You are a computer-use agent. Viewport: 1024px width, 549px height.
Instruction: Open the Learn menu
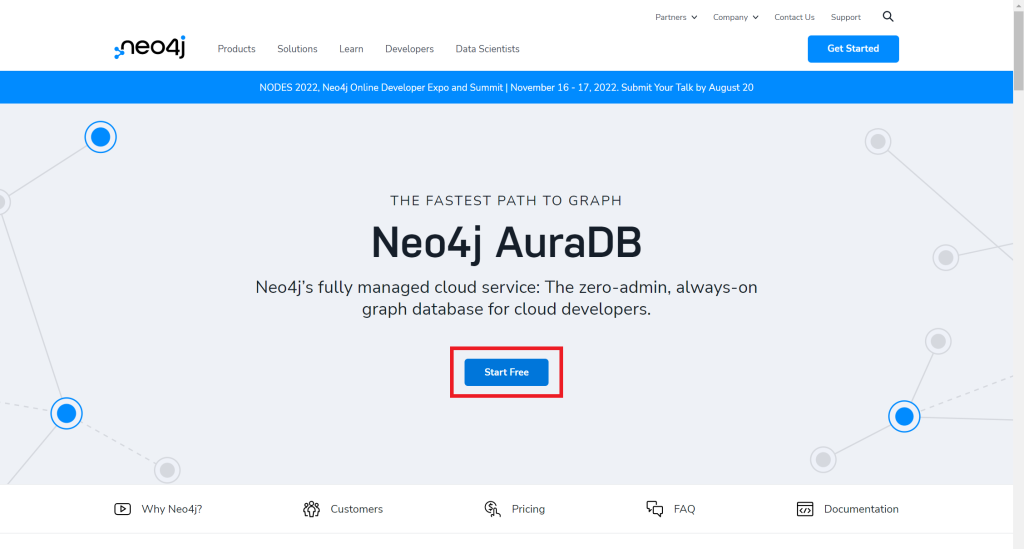tap(351, 49)
